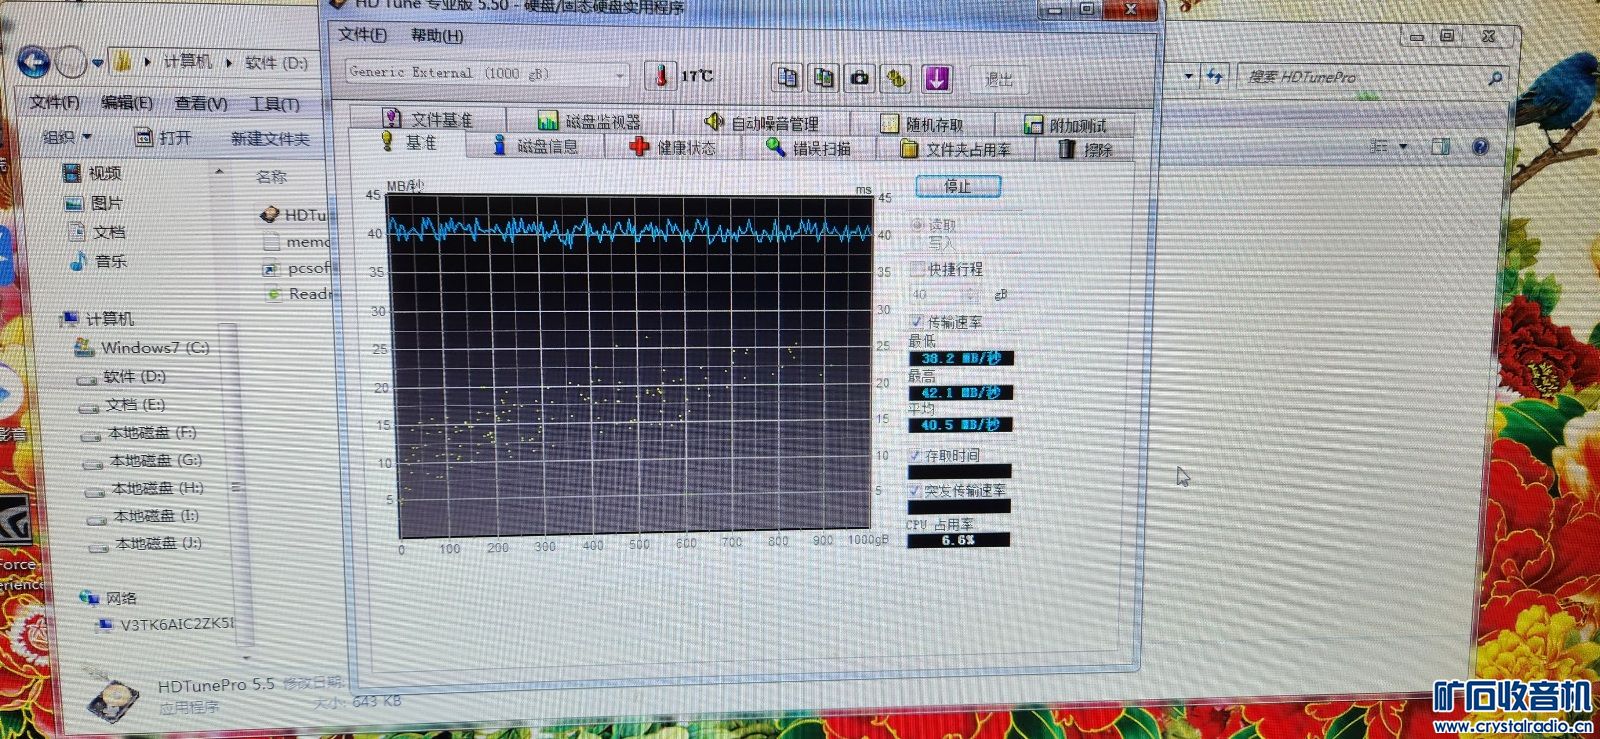Click the thermometer temperature icon in HD Tune
This screenshot has width=1600, height=739.
660,76
